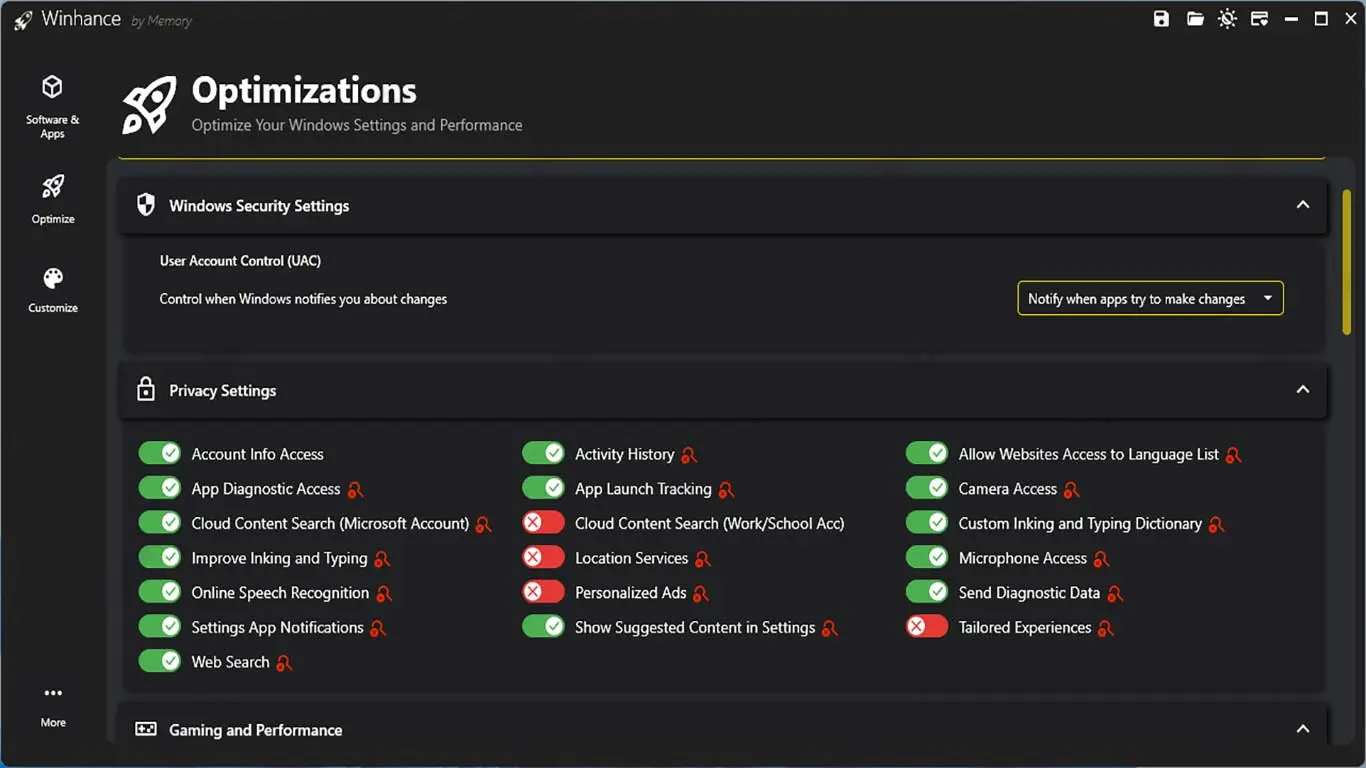Open Software & Apps in sidebar
The height and width of the screenshot is (768, 1366).
pos(53,105)
